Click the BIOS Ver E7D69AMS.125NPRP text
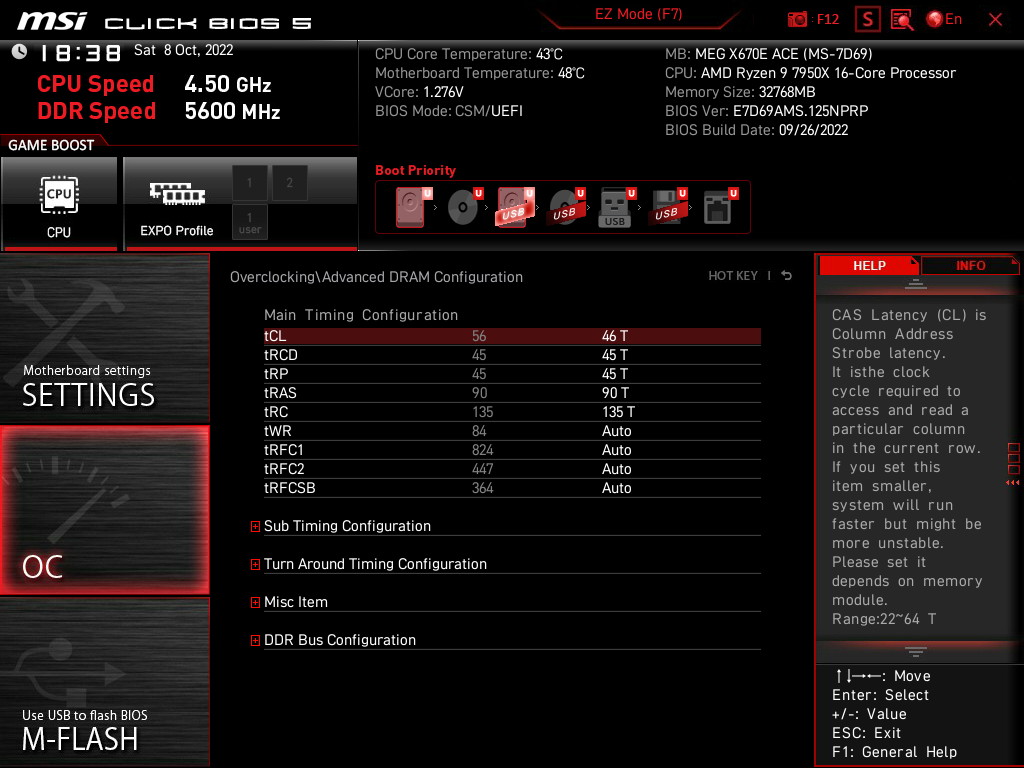 (767, 111)
